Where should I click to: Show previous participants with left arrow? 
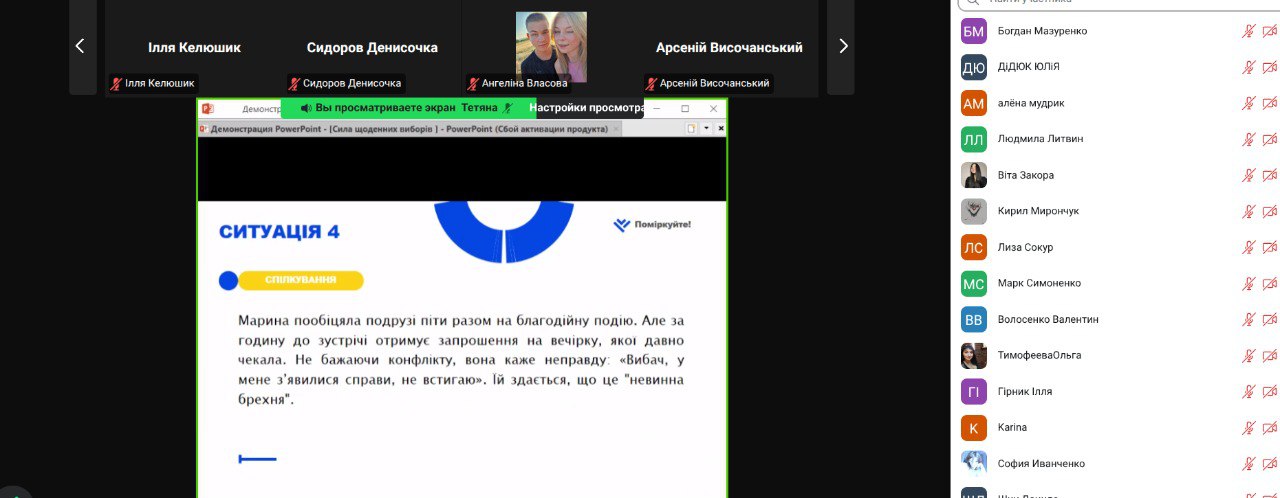point(81,46)
